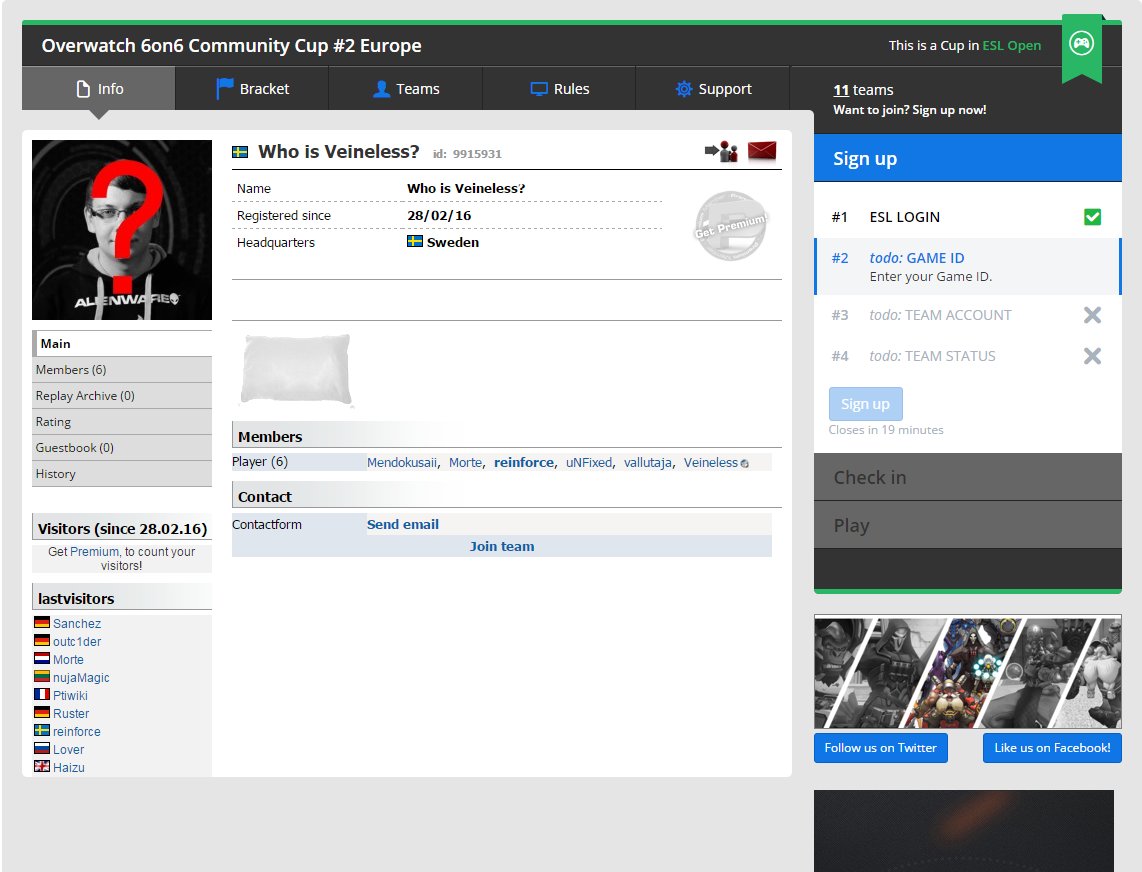Select the ESL LOGIN step

(967, 216)
